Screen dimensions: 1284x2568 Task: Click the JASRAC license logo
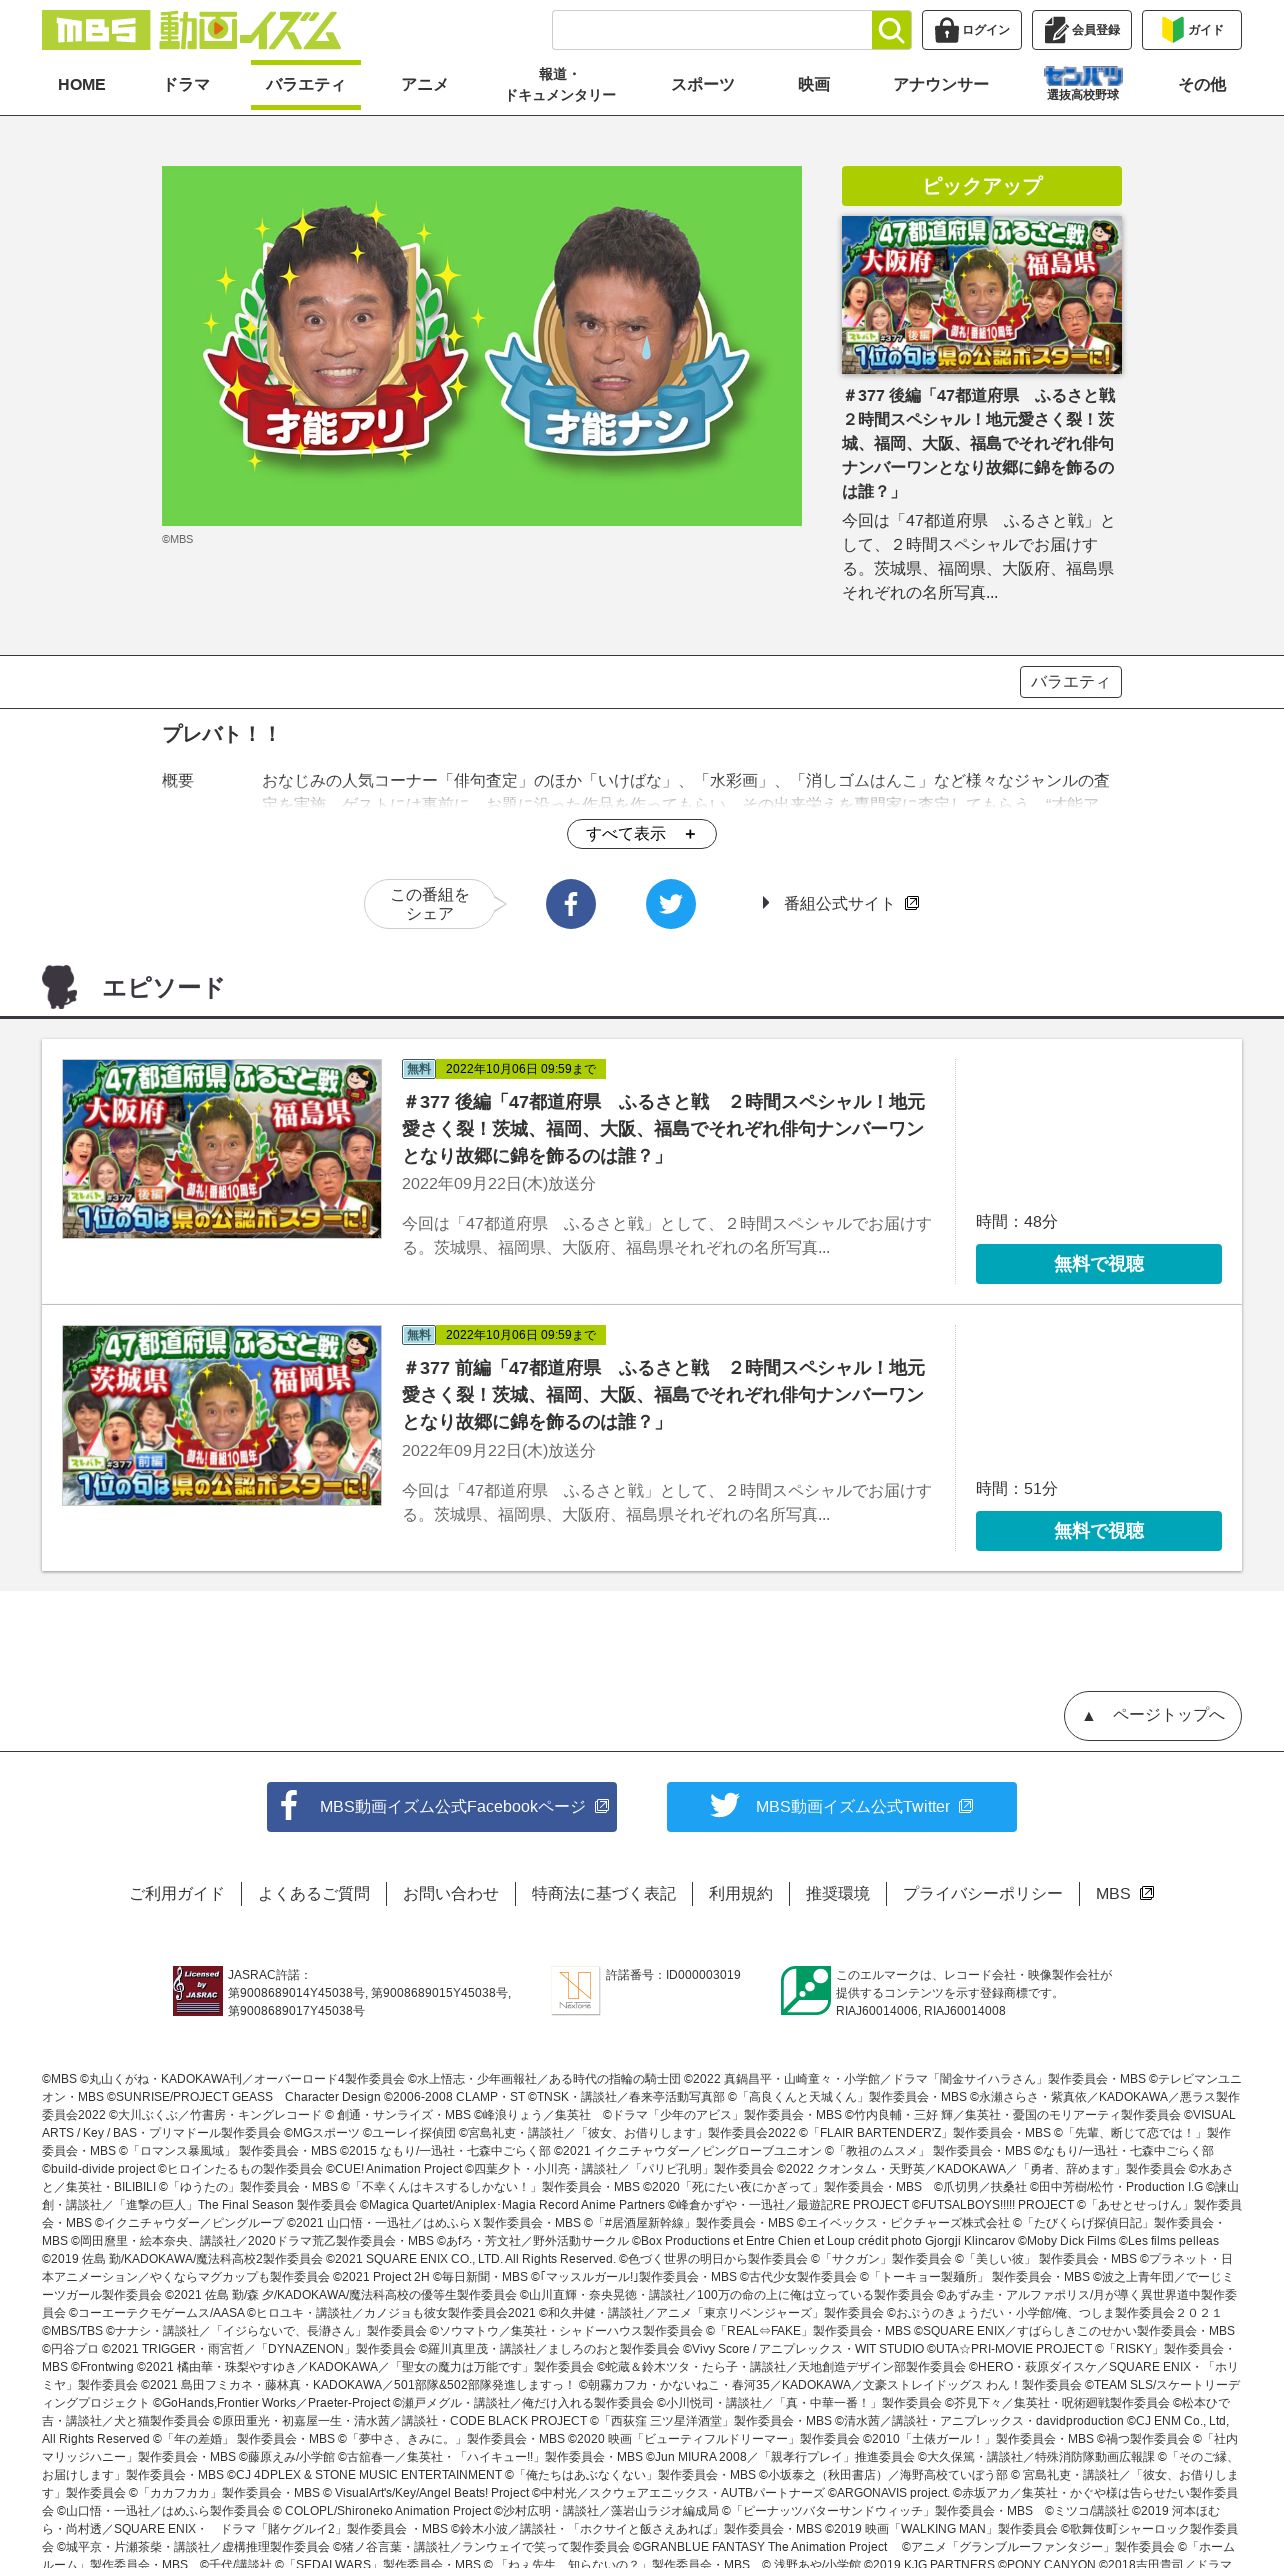click(x=198, y=1991)
